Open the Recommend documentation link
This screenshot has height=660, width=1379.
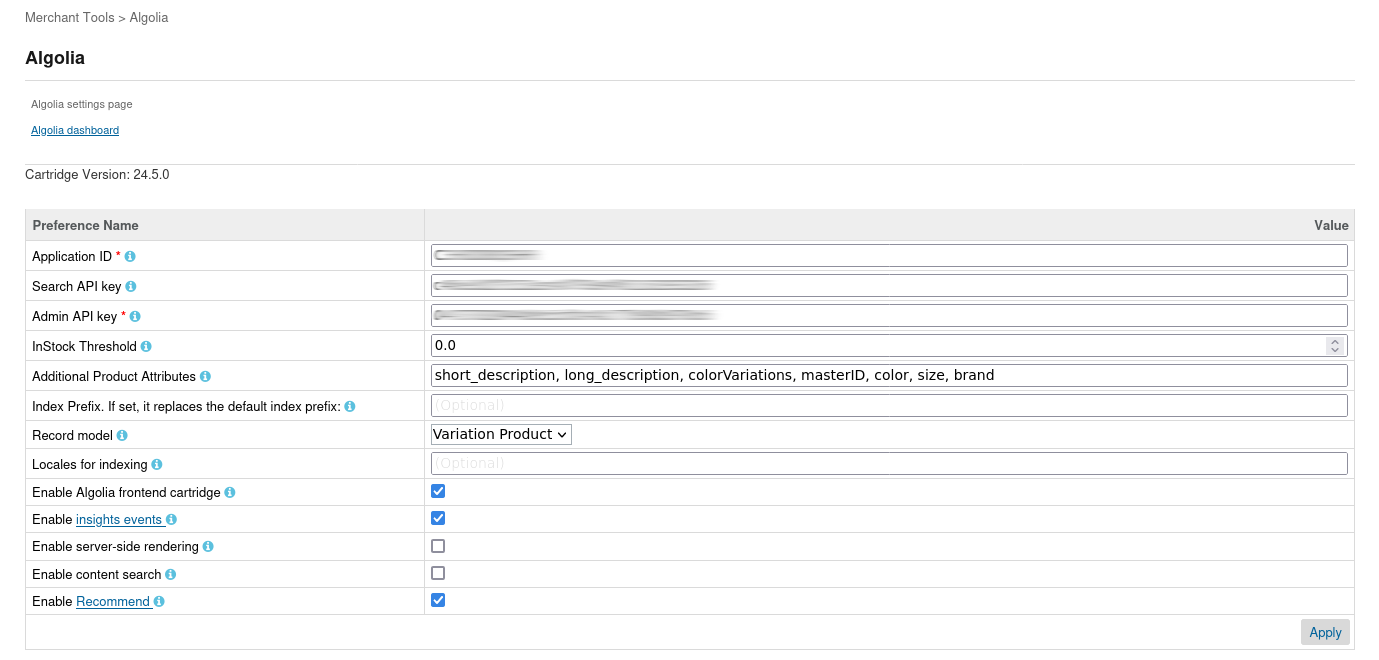[x=113, y=602]
